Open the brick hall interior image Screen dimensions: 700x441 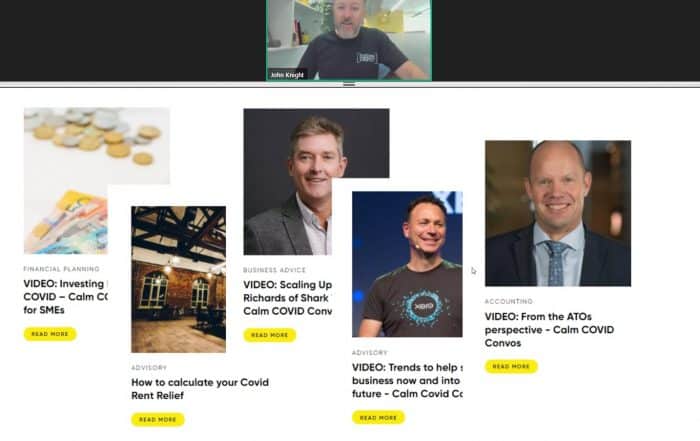[179, 279]
